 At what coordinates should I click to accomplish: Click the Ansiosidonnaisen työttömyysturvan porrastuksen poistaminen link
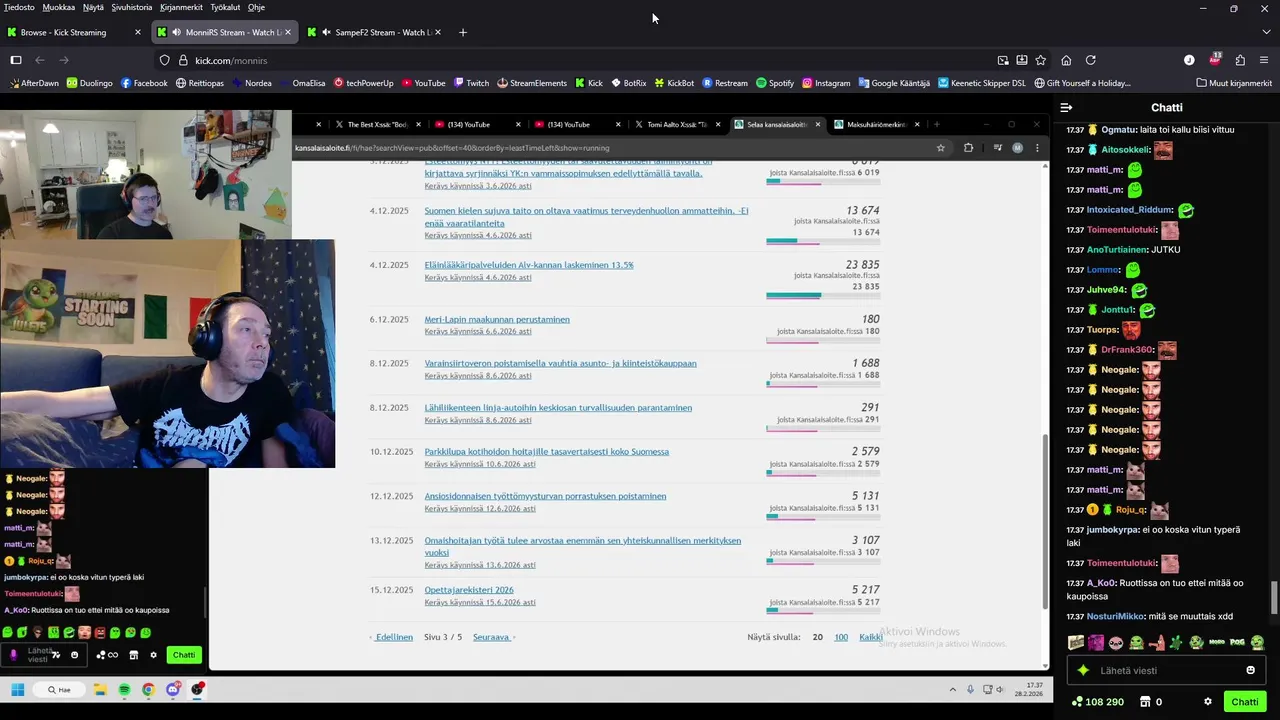tap(545, 496)
